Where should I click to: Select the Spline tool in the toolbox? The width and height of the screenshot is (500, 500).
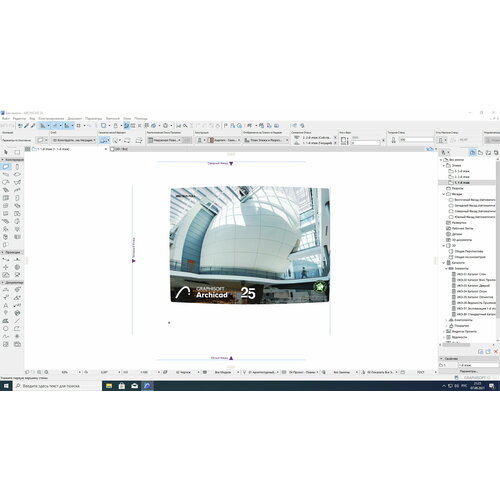click(6, 336)
